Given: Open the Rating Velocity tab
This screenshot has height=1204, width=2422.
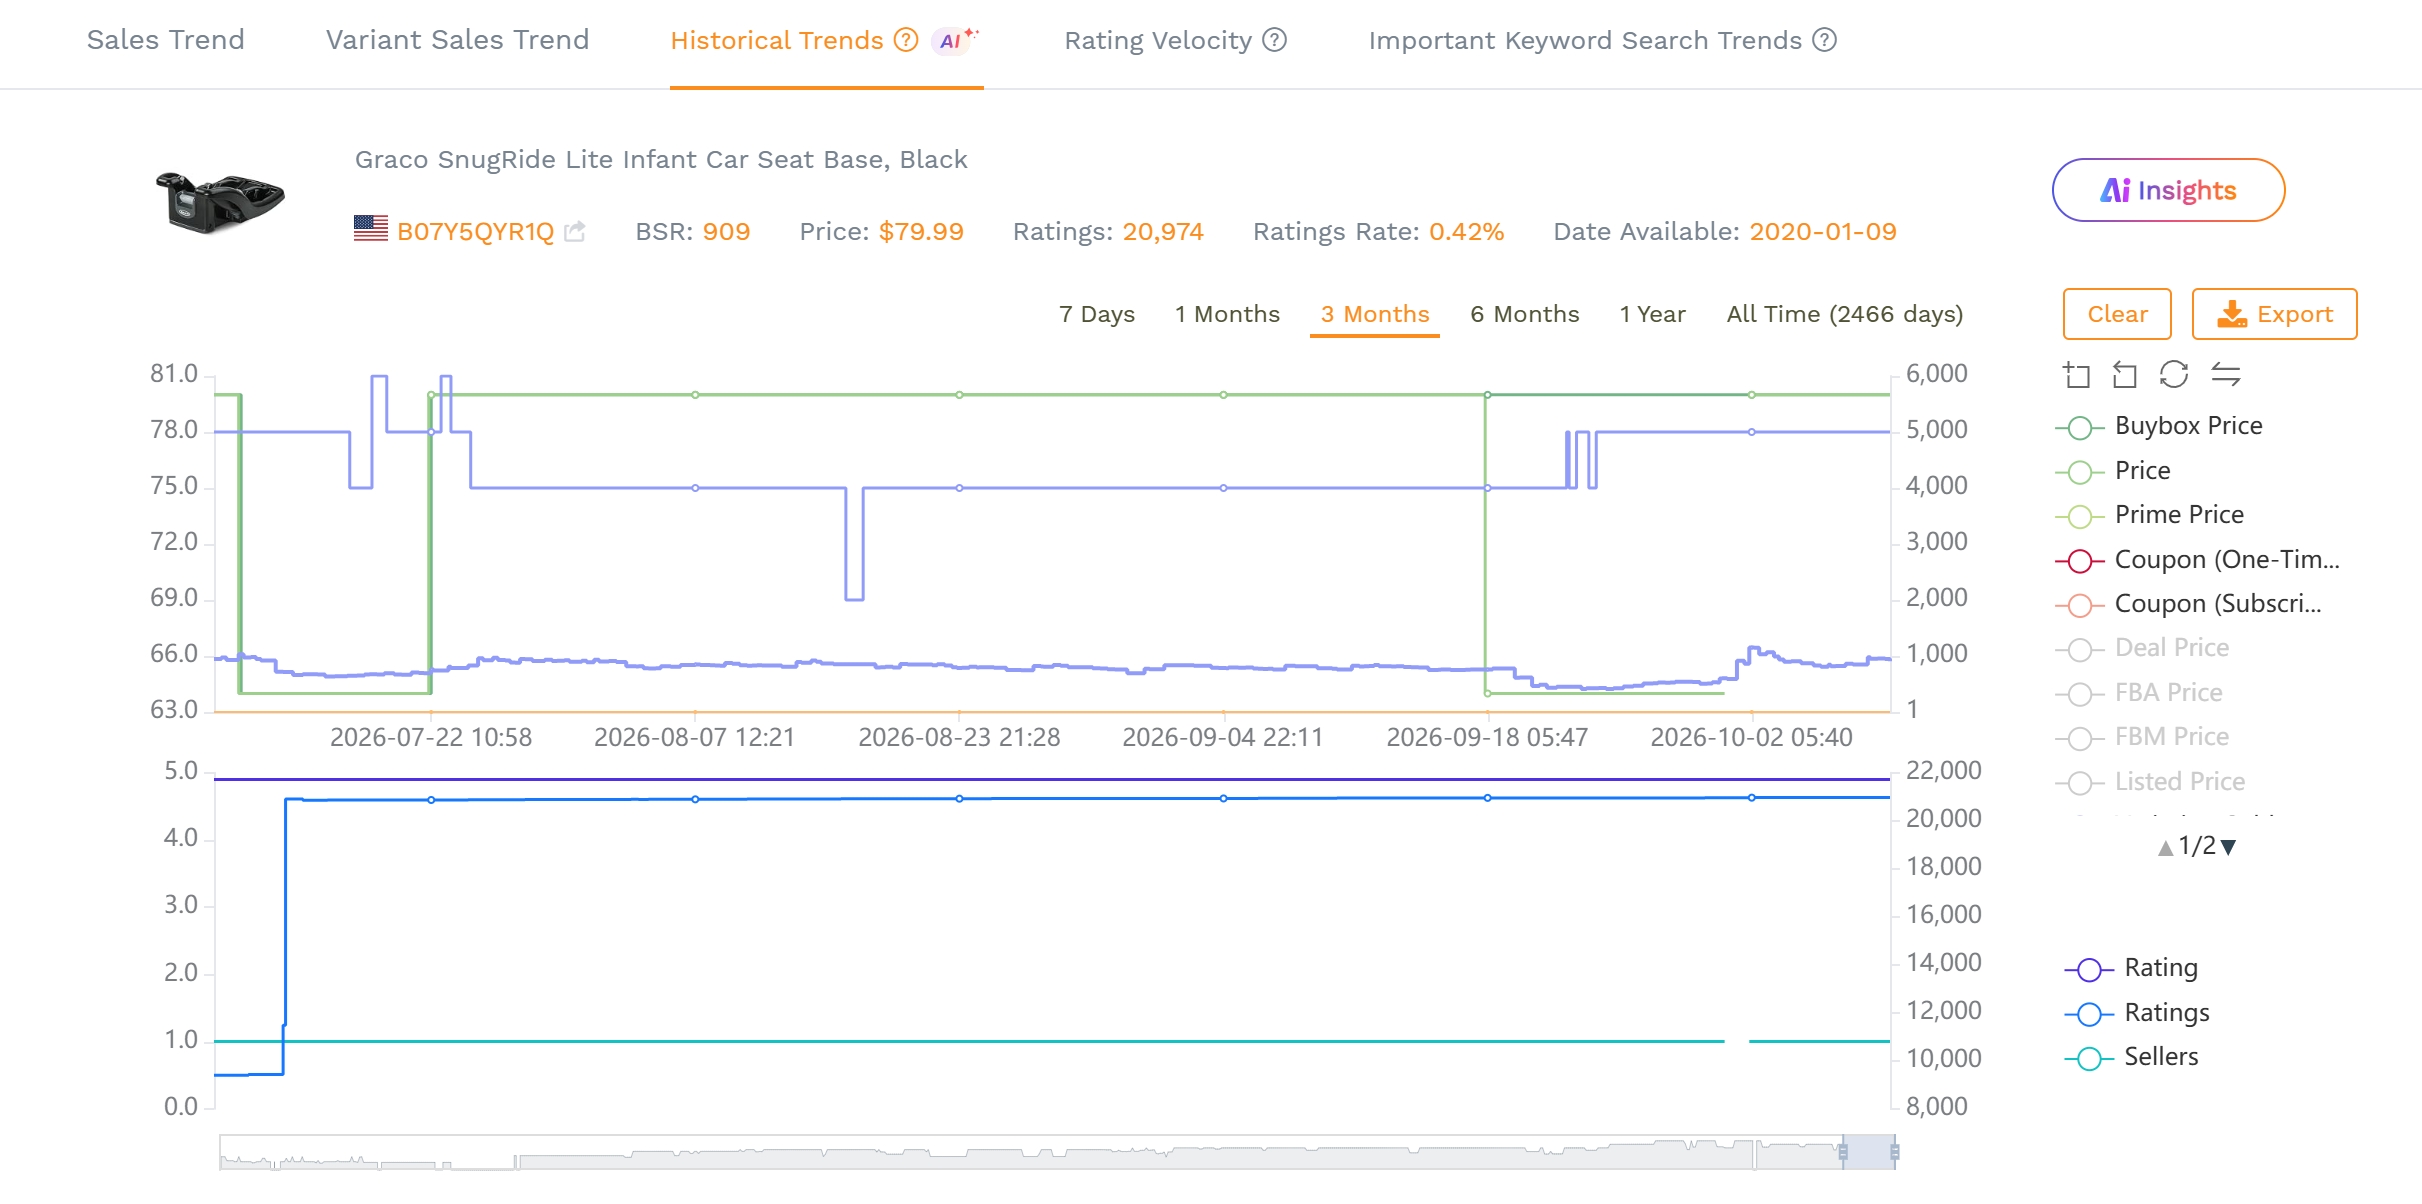Looking at the screenshot, I should tap(1158, 40).
